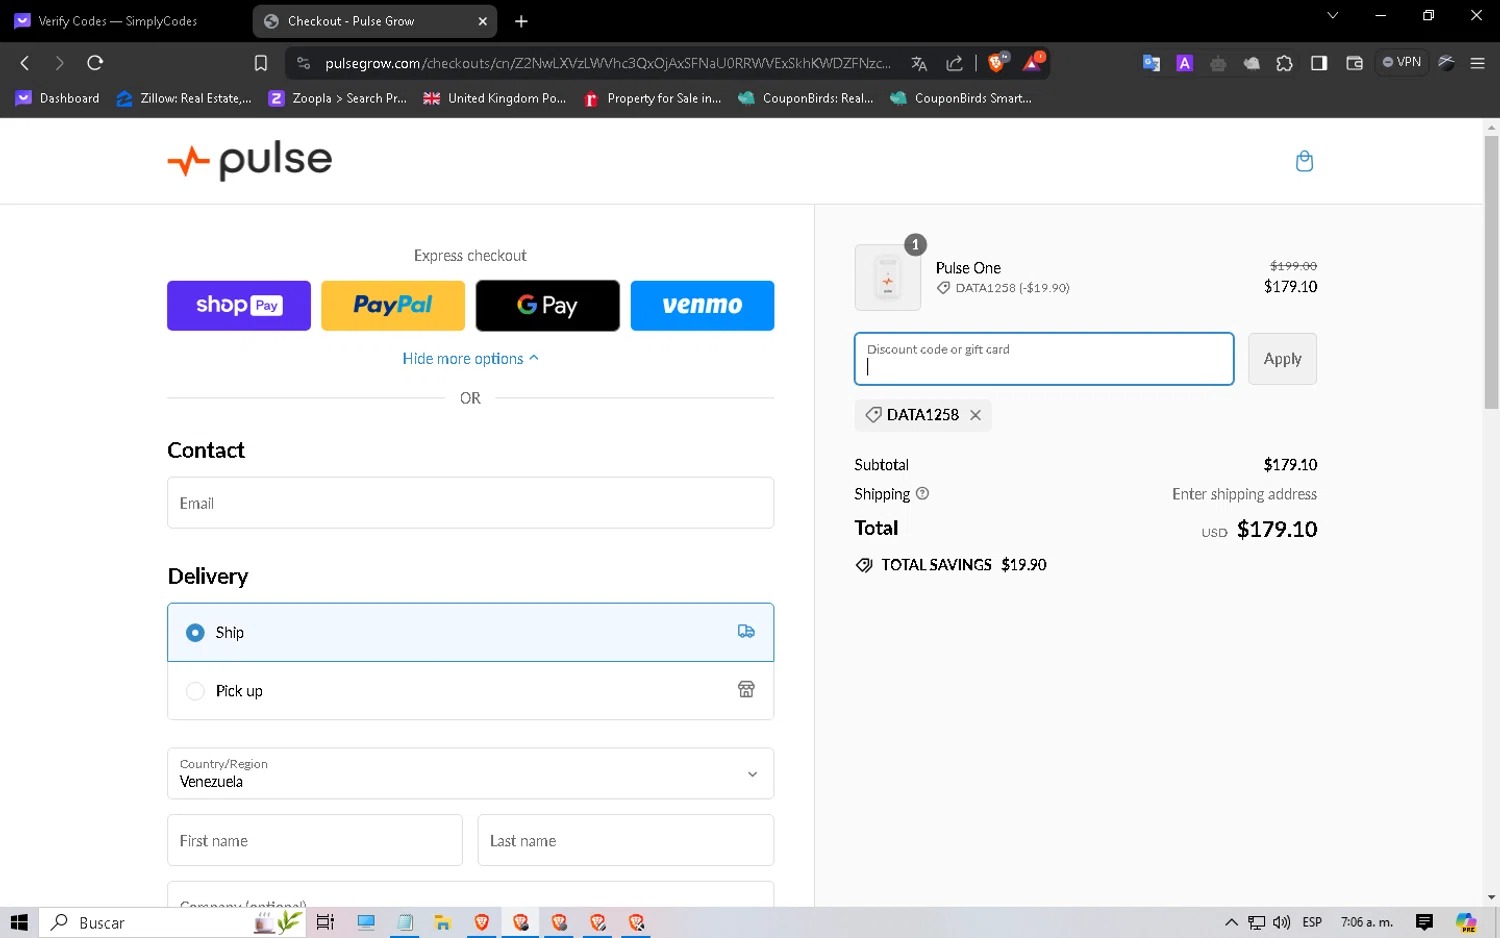Pay with PayPal button

(393, 305)
